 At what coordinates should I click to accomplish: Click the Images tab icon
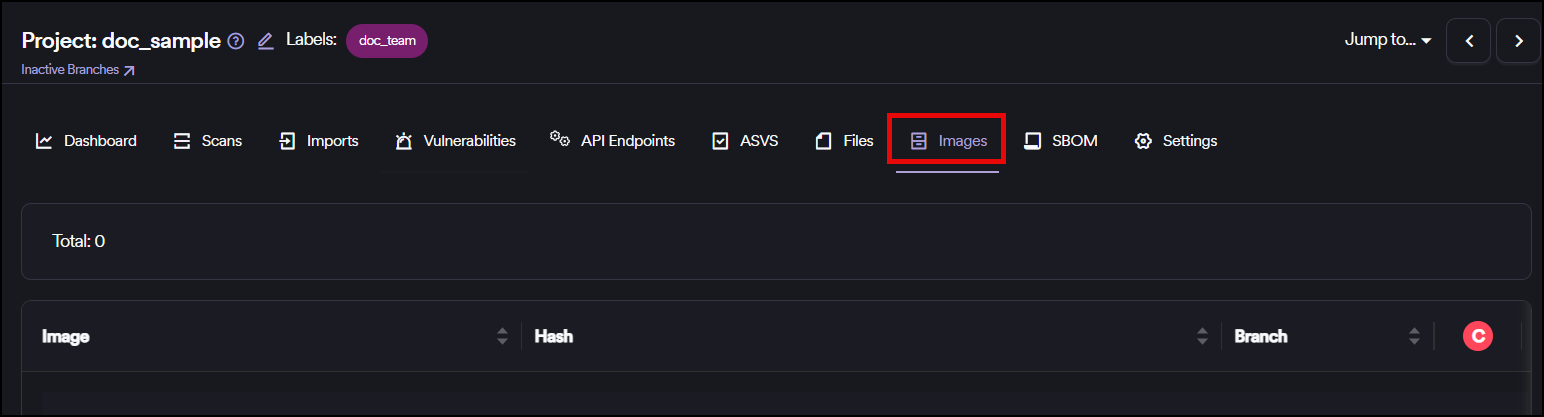pyautogui.click(x=918, y=141)
